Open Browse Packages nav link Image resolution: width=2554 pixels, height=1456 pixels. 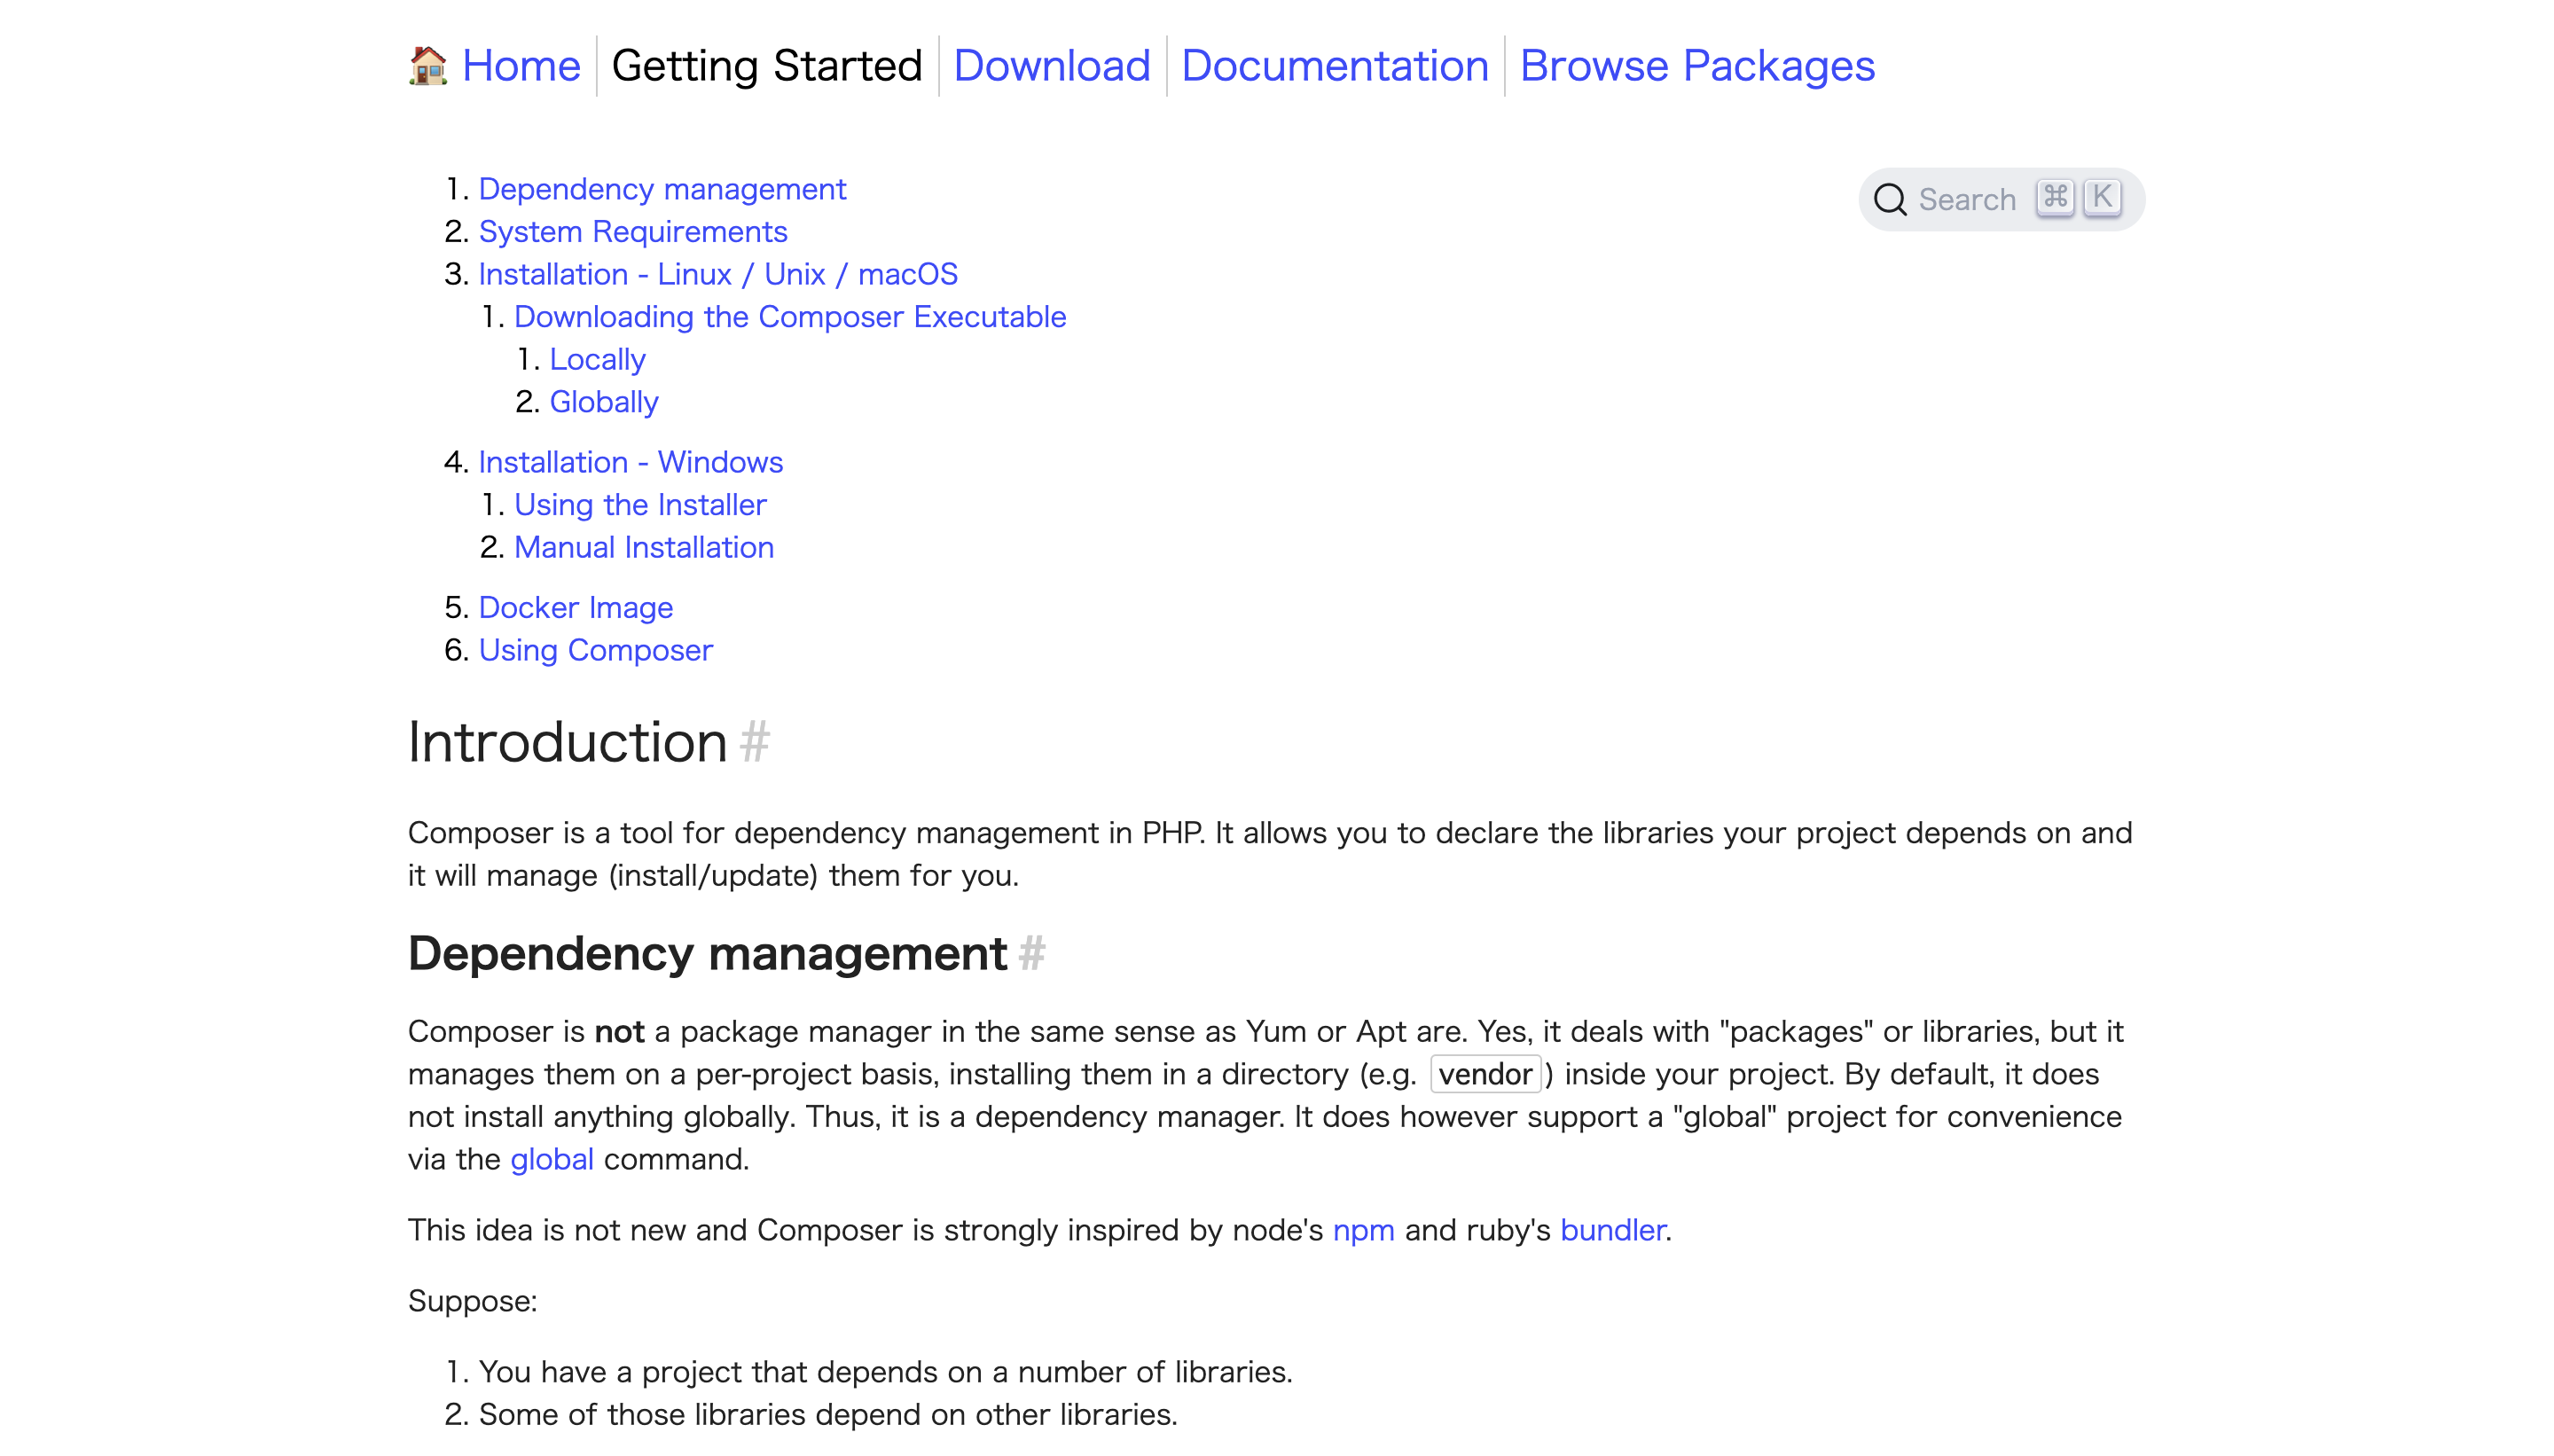point(1697,66)
